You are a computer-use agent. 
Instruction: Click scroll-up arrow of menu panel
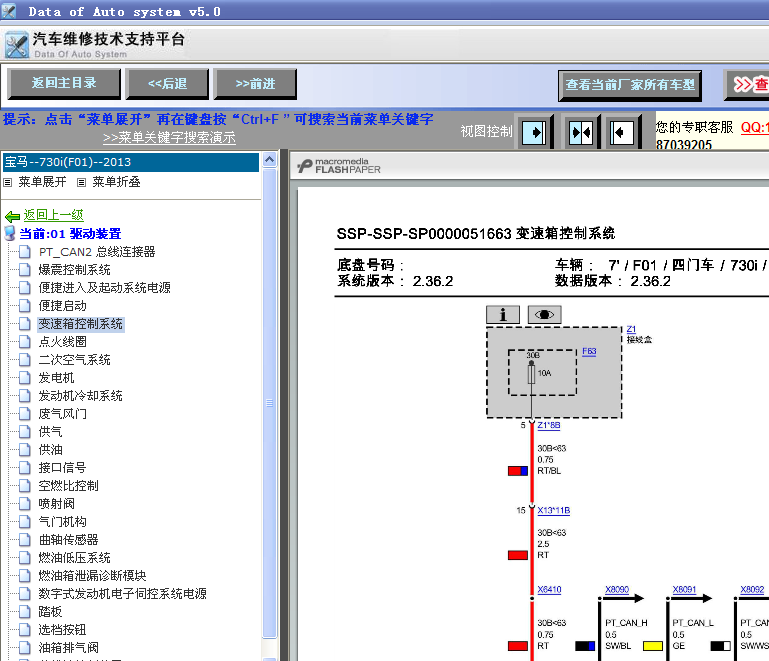click(269, 160)
